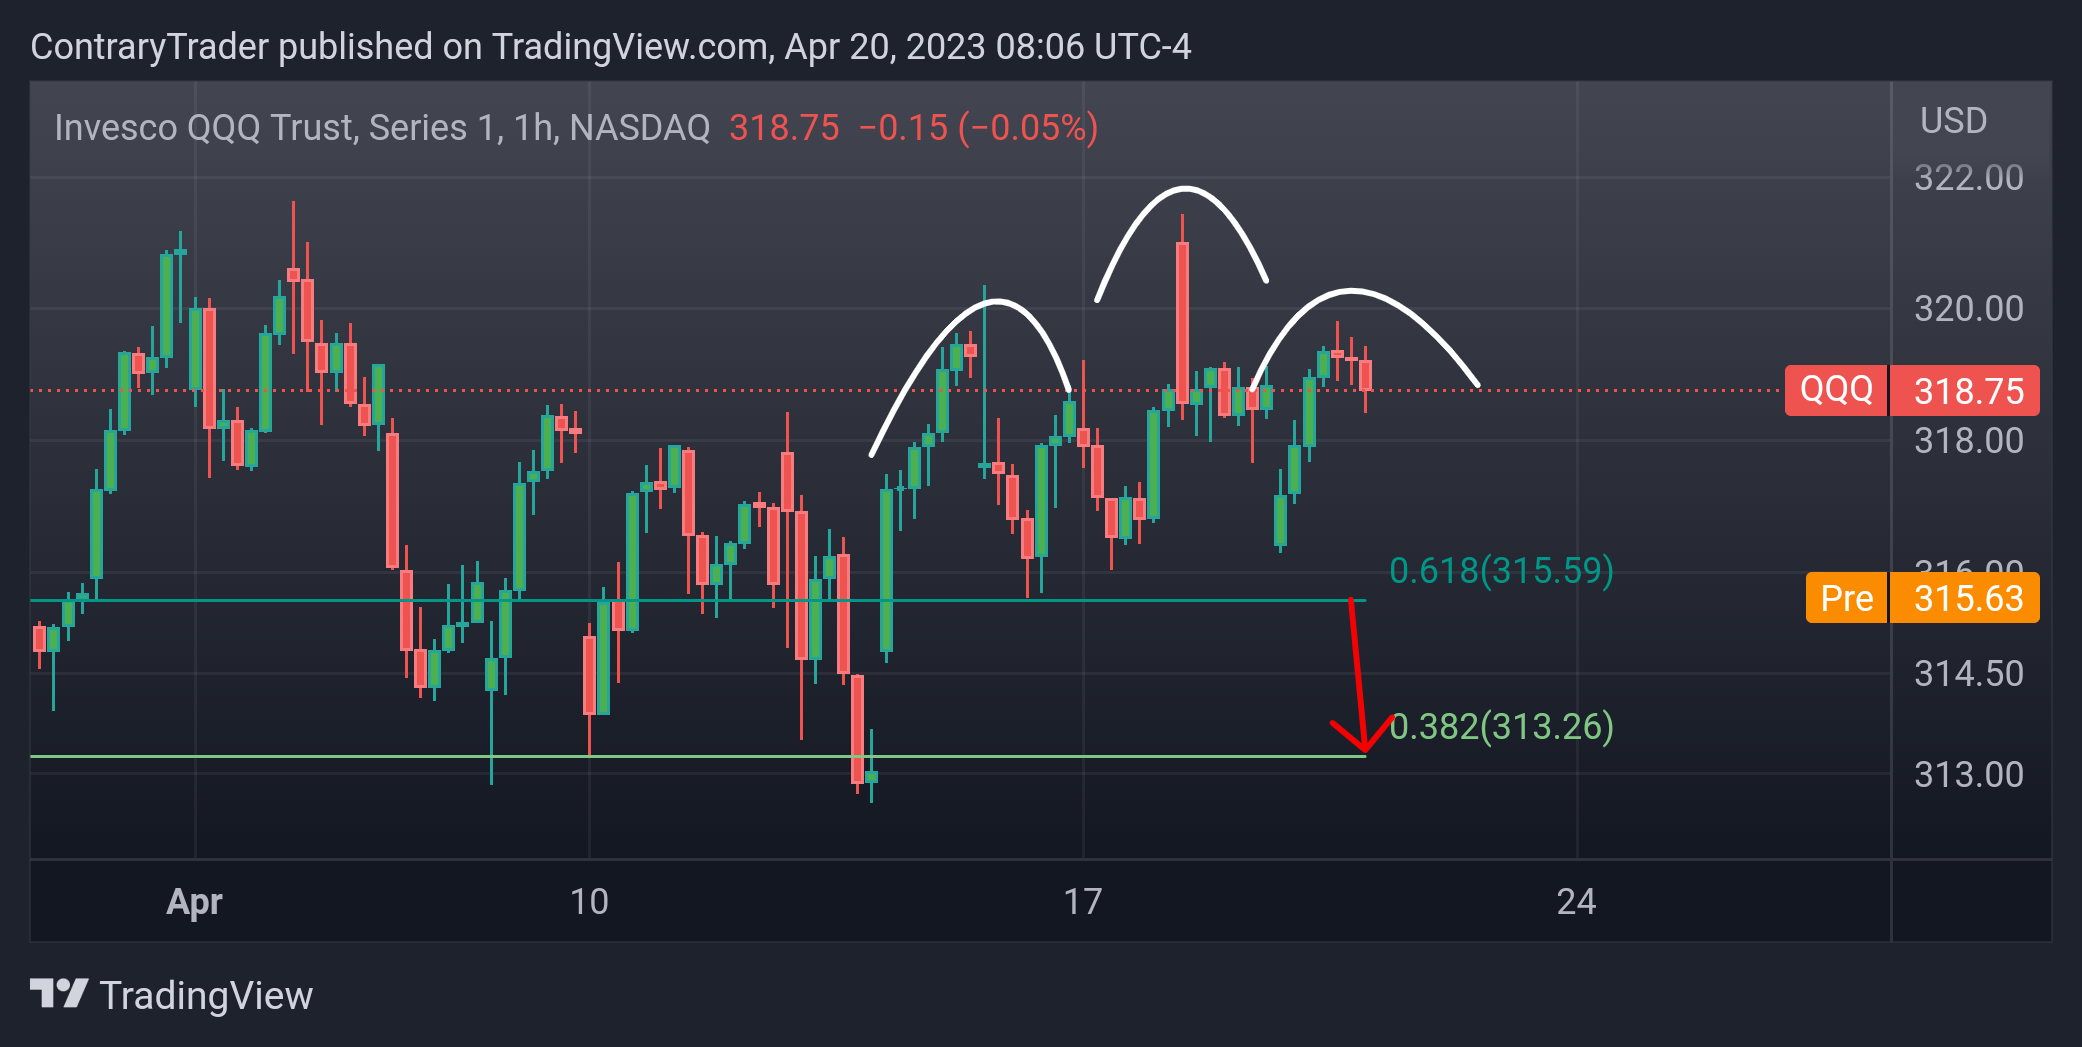Click the 24 date axis label
The image size is (2082, 1047).
pos(1576,902)
